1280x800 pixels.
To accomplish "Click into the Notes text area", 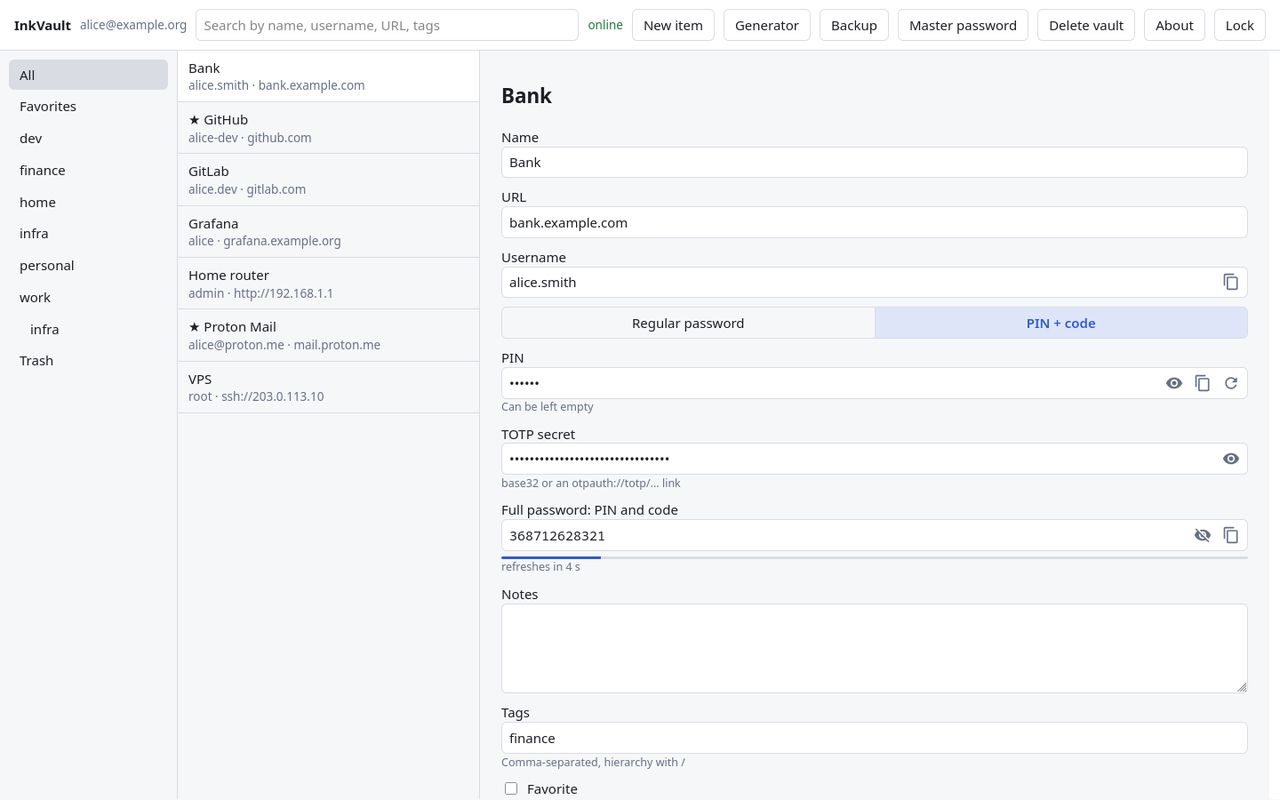I will [874, 648].
